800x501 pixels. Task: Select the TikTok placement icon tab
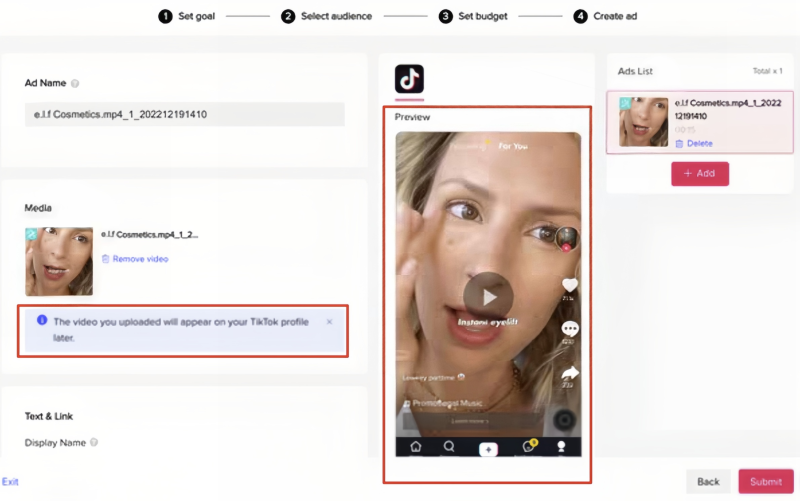(x=409, y=79)
